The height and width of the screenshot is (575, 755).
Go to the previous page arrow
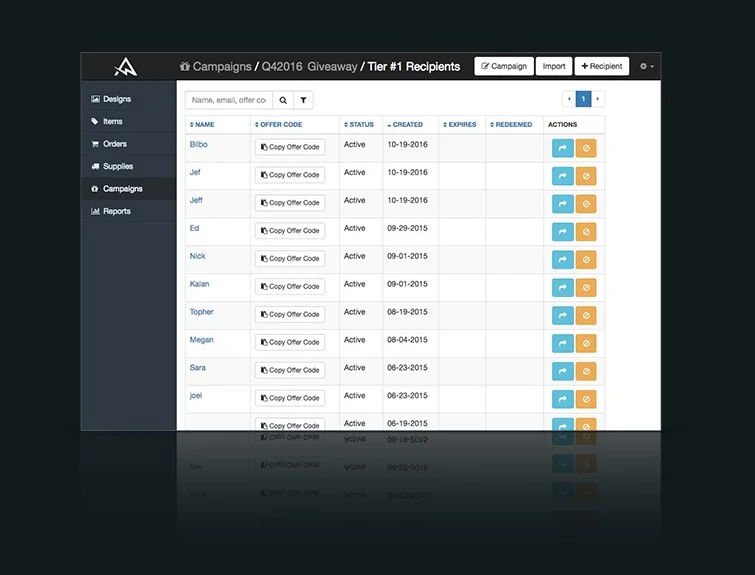tap(569, 99)
